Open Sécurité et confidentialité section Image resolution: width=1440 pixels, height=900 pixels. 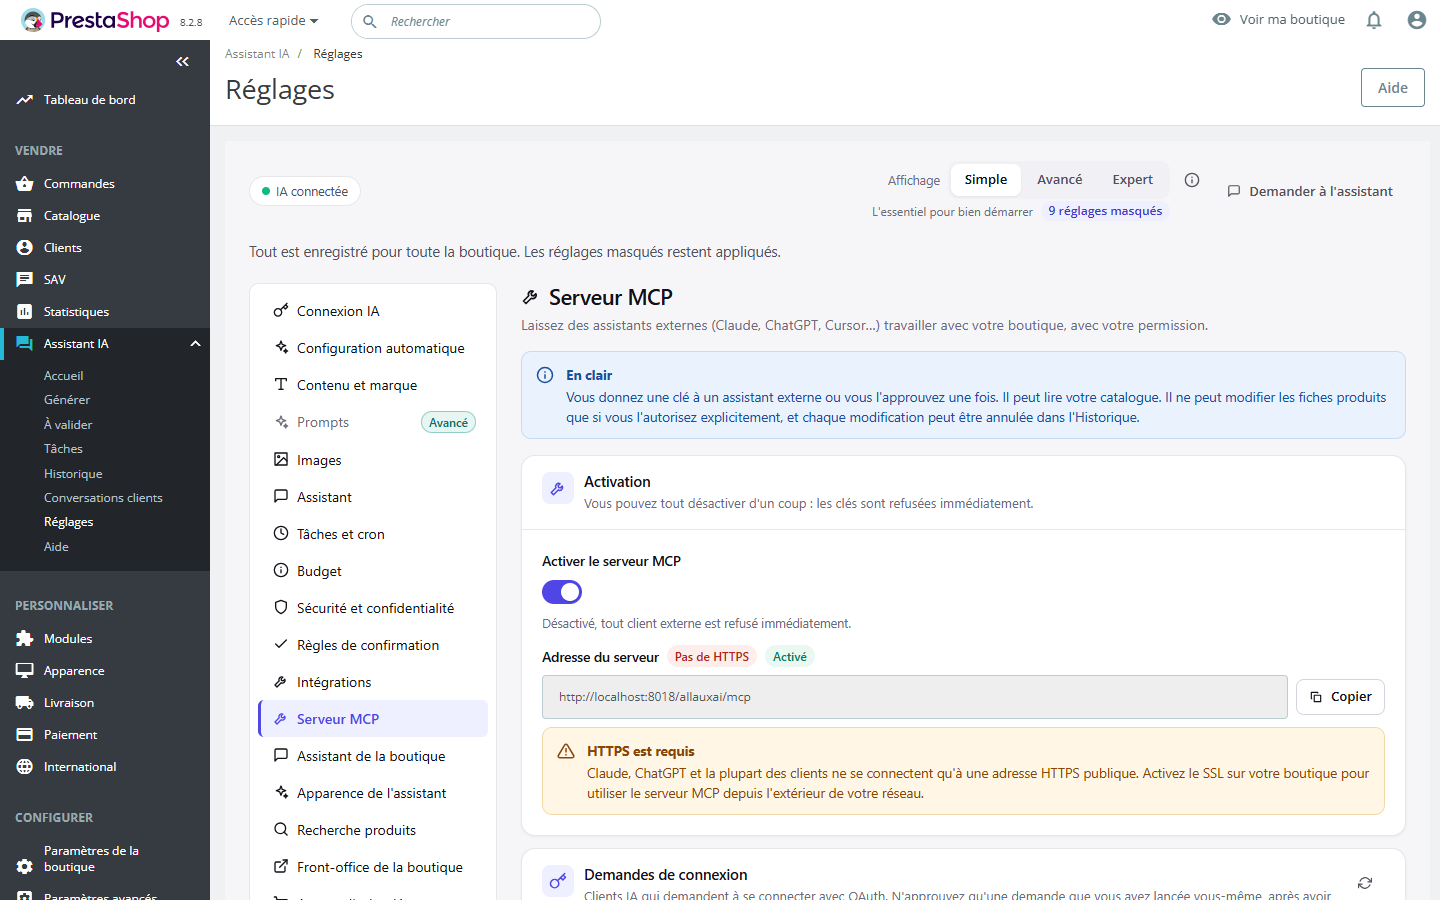(x=373, y=608)
